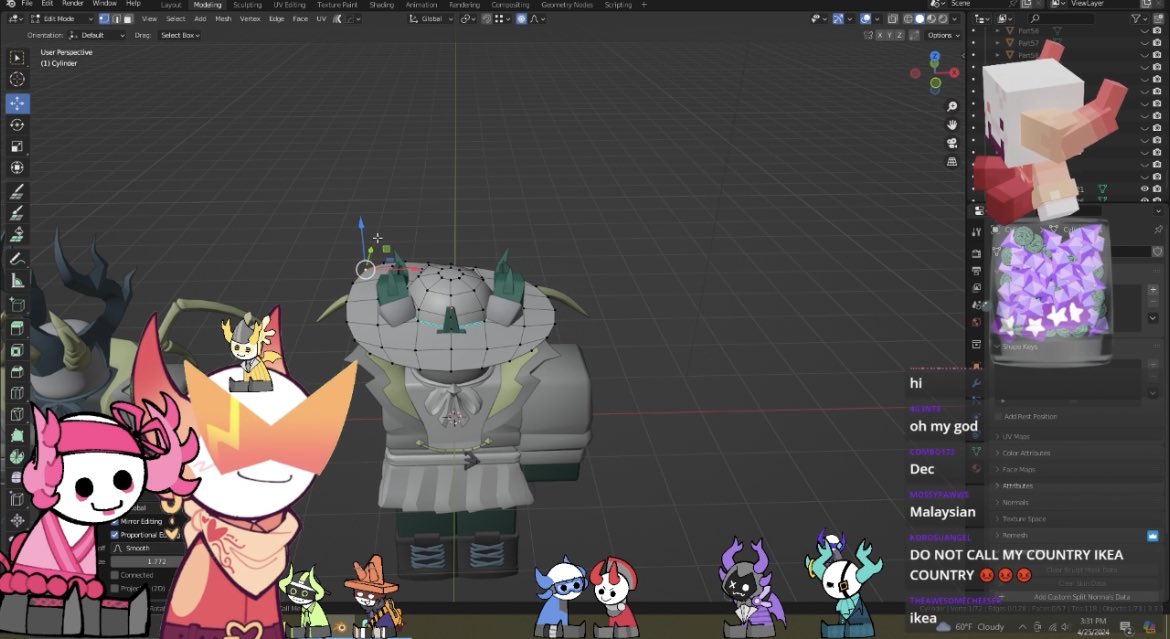The height and width of the screenshot is (639, 1170).
Task: Open the Render menu
Action: [x=72, y=4]
